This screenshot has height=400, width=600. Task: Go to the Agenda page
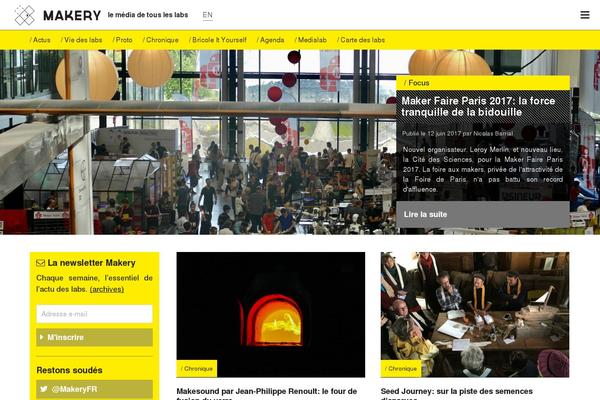point(270,40)
